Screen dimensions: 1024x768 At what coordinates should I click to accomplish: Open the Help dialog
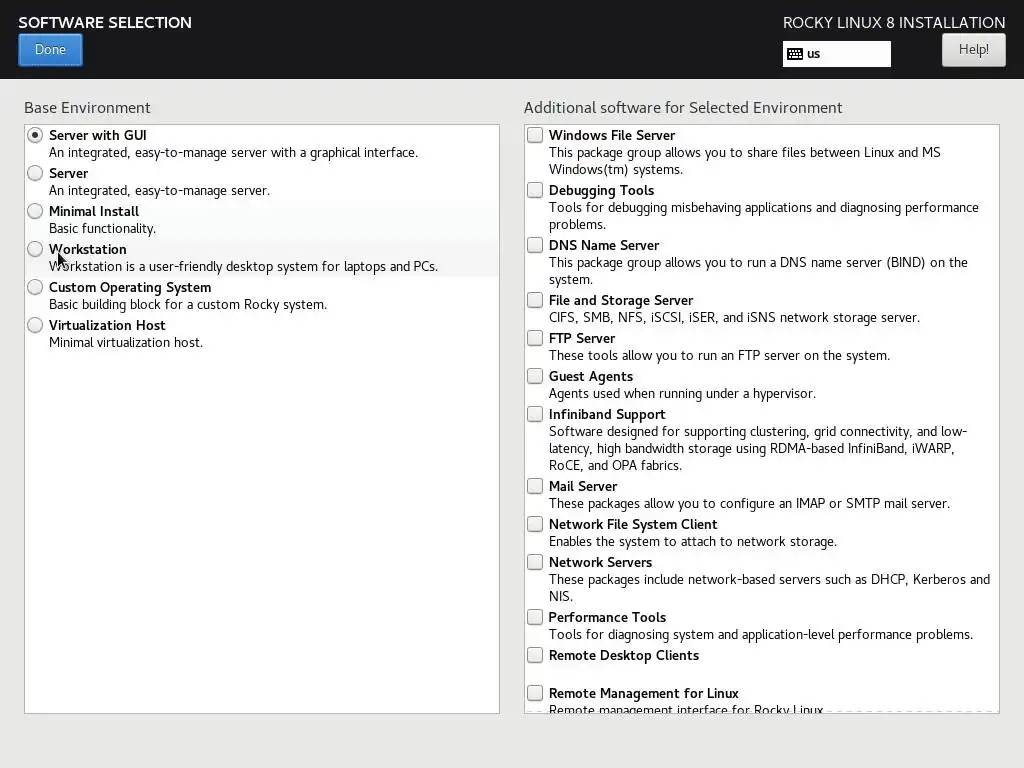pos(973,50)
